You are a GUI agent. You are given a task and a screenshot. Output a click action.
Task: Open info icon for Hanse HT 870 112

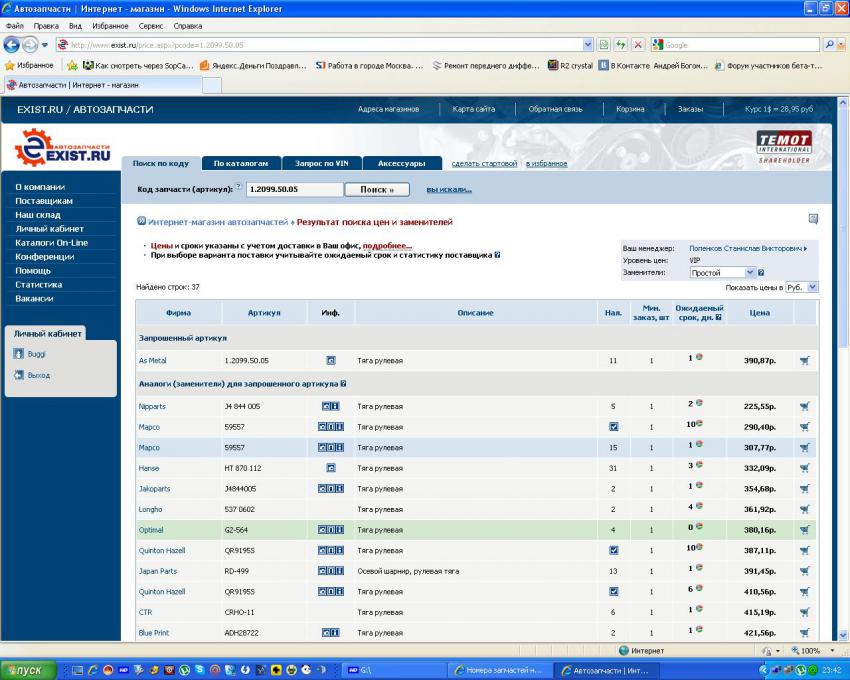coord(331,468)
